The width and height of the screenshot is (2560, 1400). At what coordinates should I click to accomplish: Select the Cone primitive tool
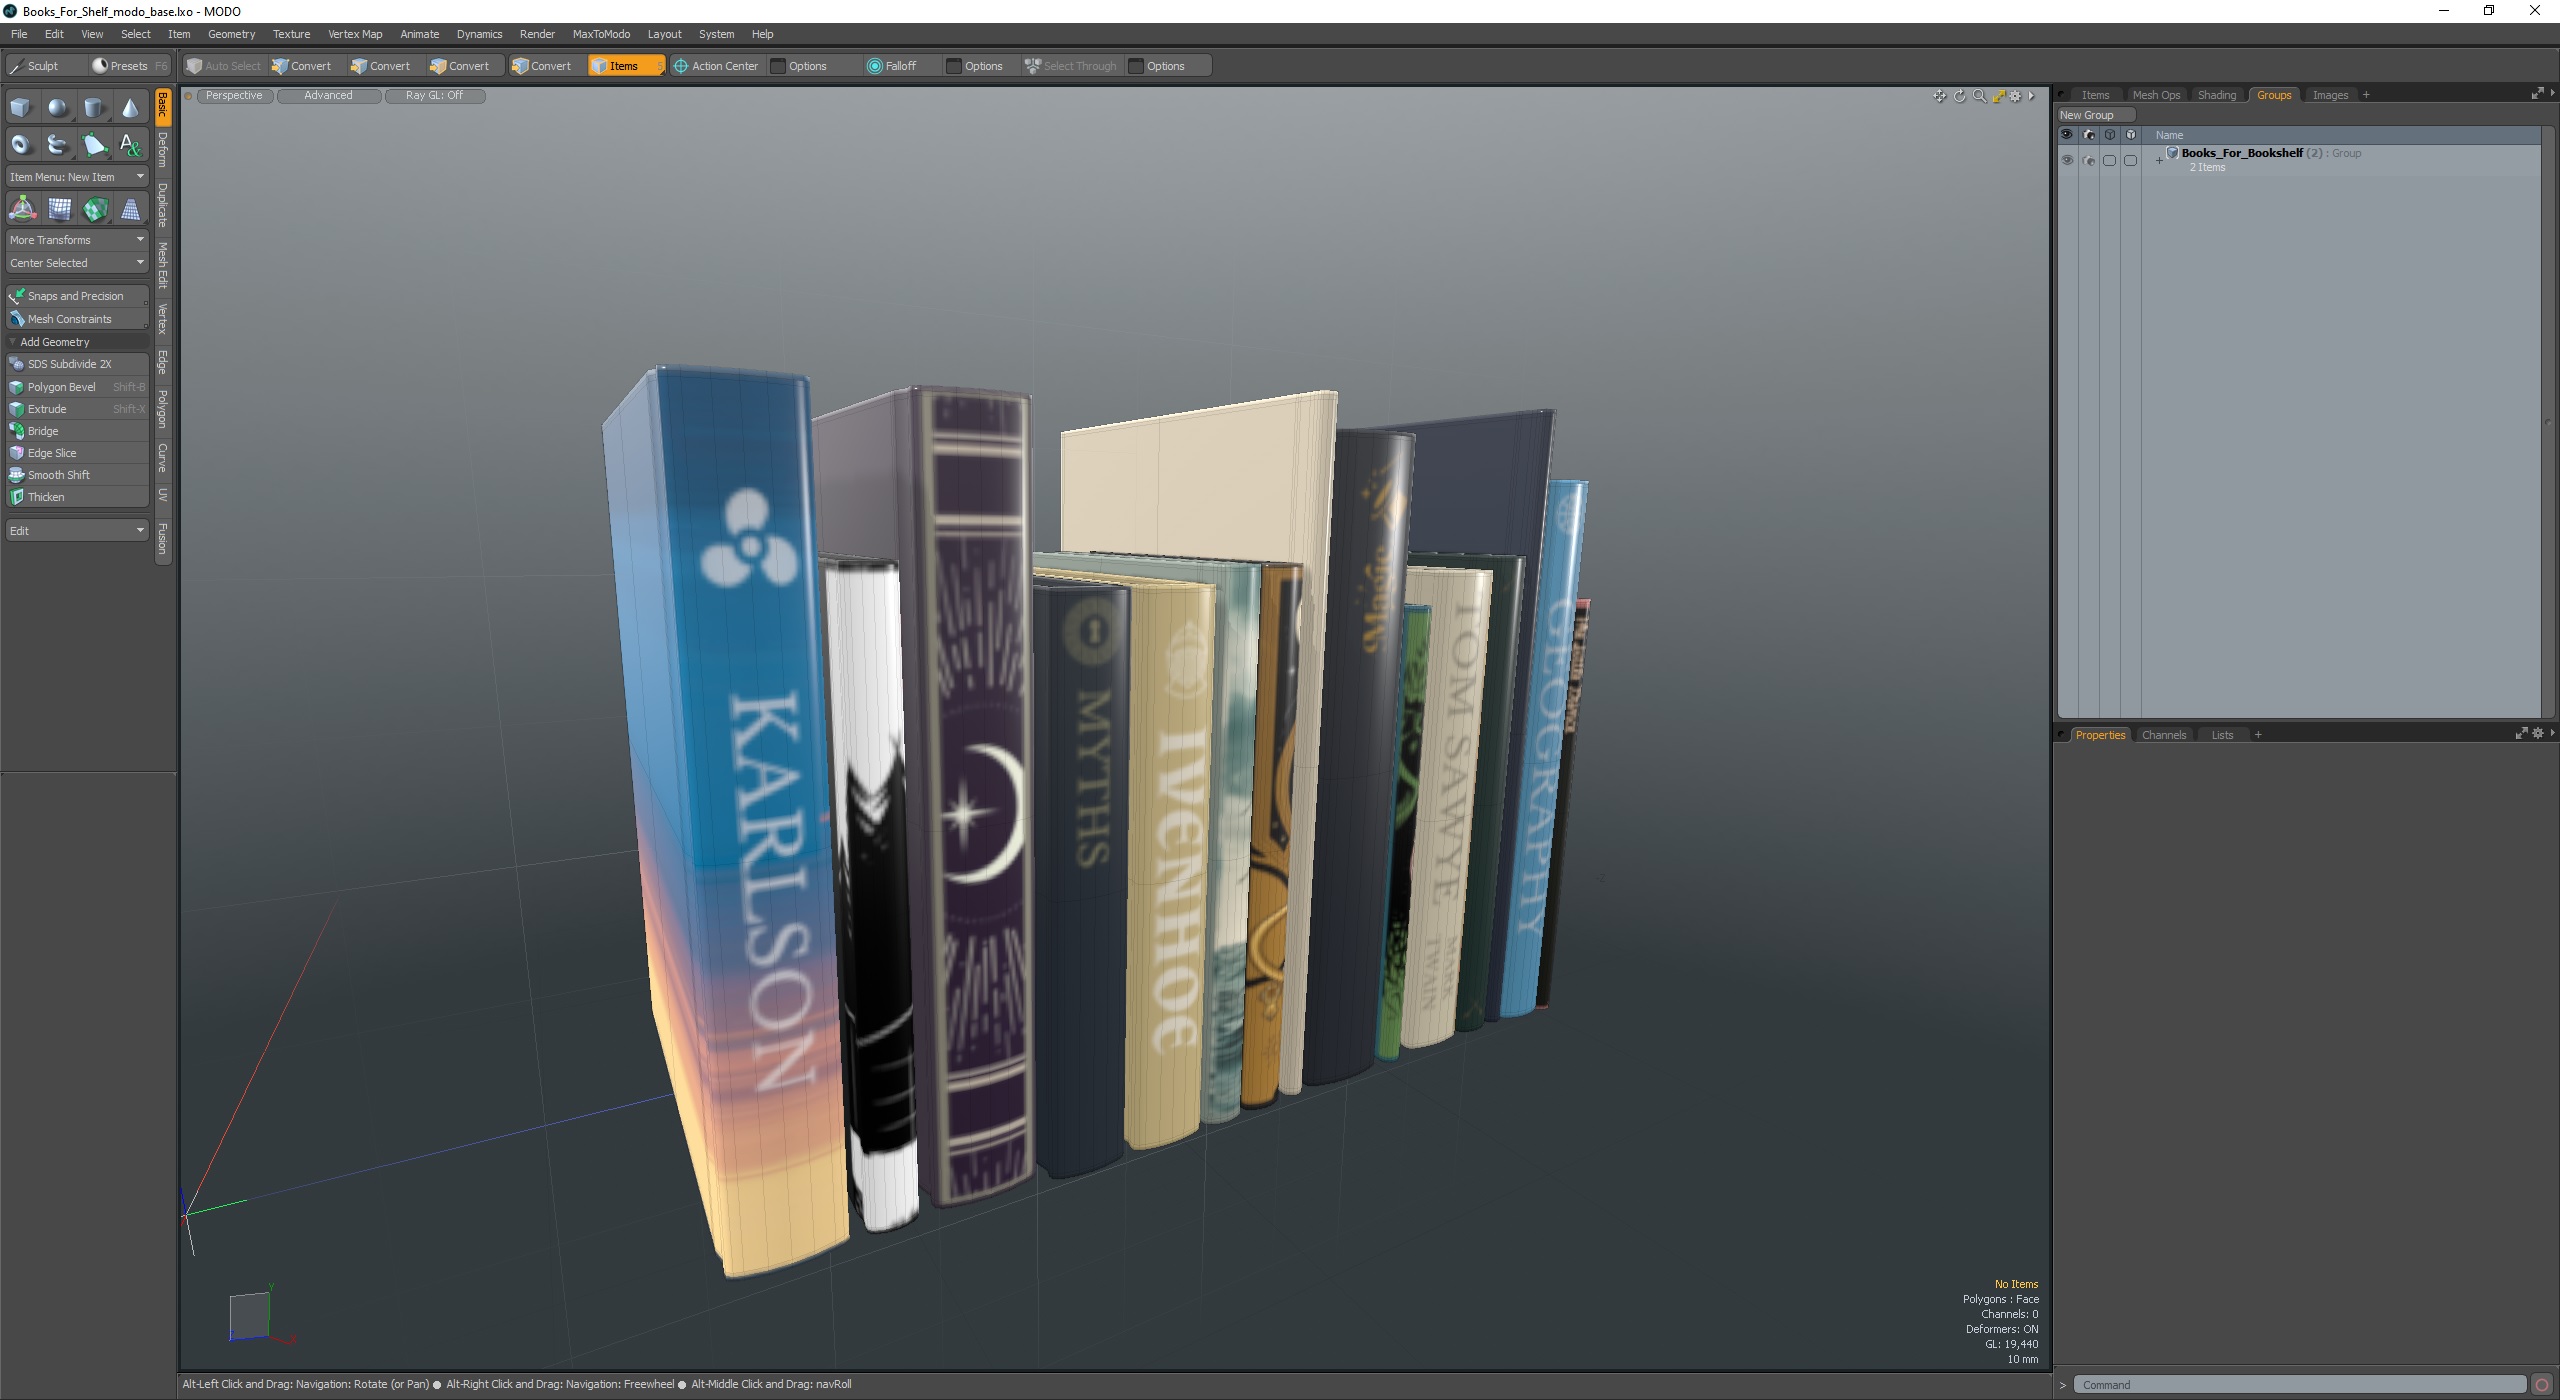click(x=130, y=108)
